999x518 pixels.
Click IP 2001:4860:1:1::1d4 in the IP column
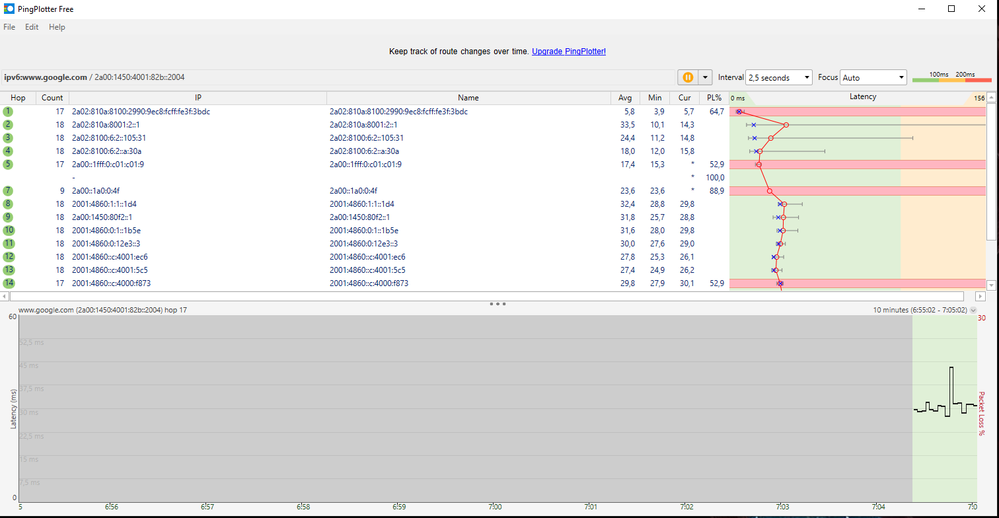coord(104,204)
